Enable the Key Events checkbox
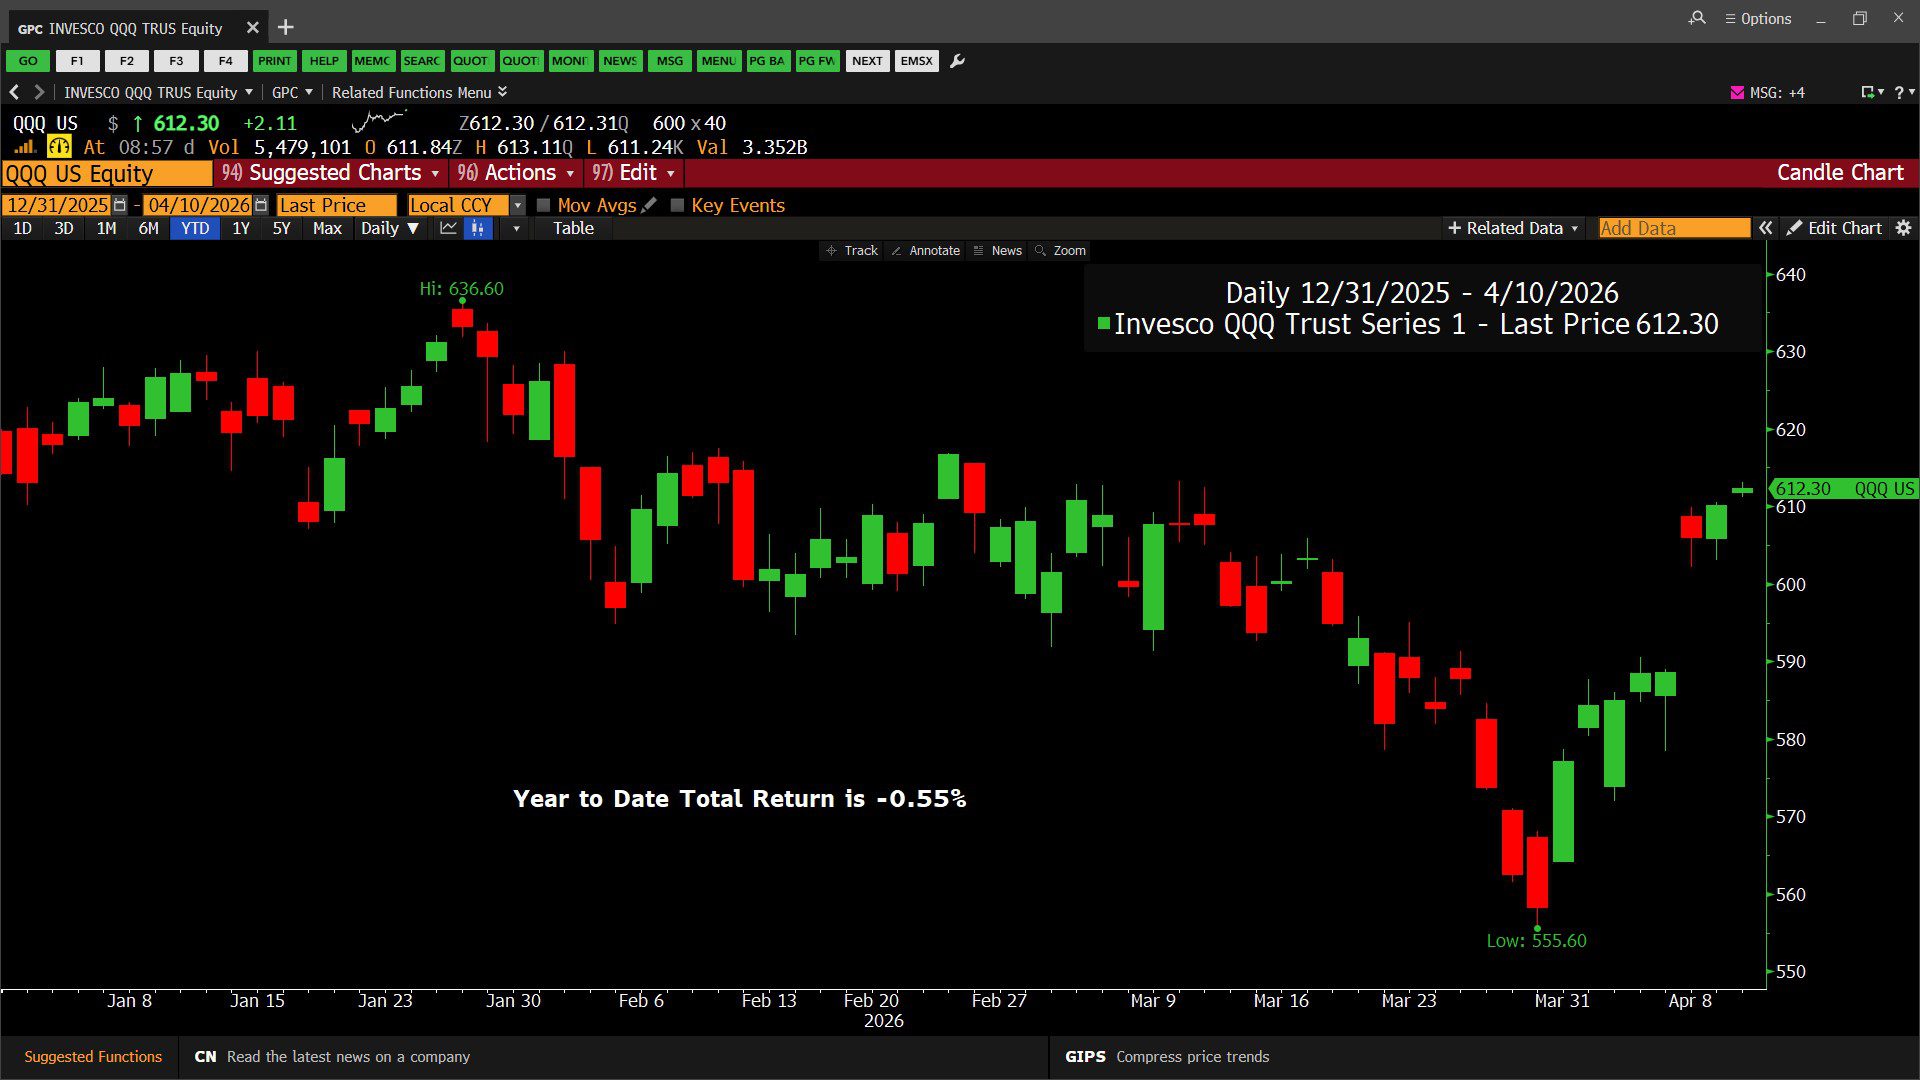The image size is (1920, 1080). click(677, 205)
